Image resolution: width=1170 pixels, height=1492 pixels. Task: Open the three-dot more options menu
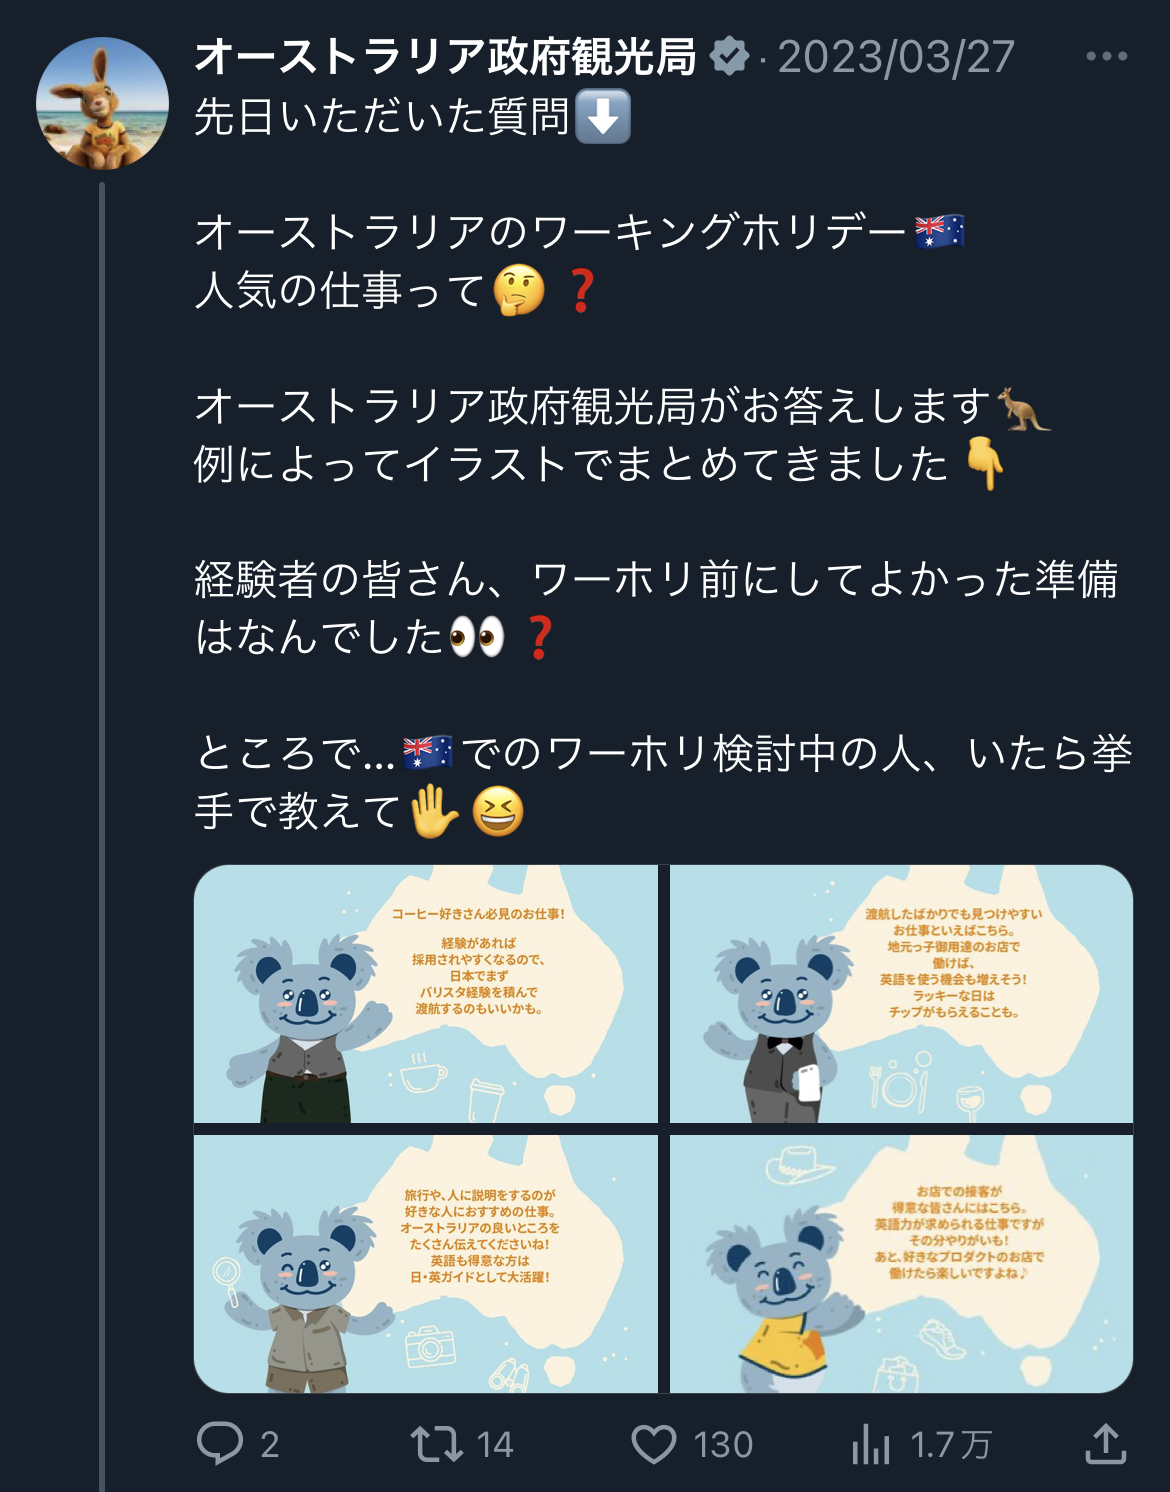(1107, 57)
